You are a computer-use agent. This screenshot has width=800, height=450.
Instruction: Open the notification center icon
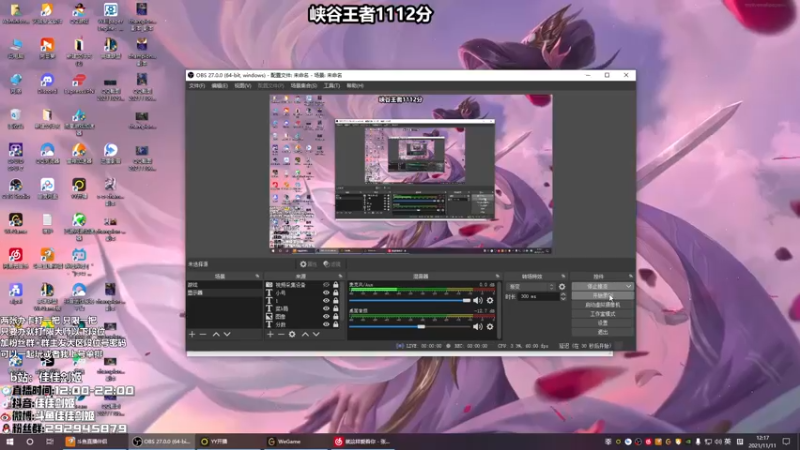[786, 441]
